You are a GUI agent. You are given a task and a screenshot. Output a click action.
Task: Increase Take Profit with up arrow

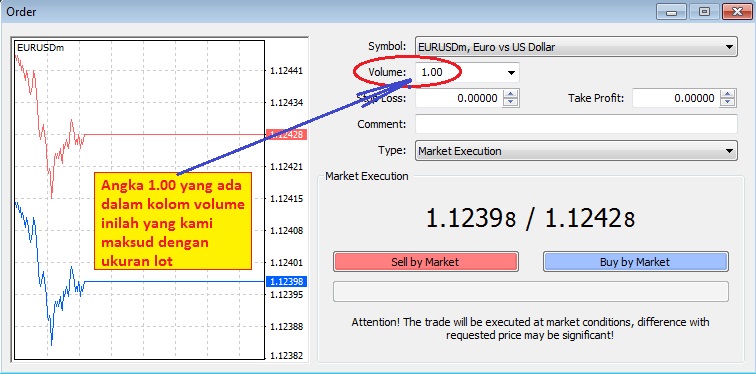728,94
